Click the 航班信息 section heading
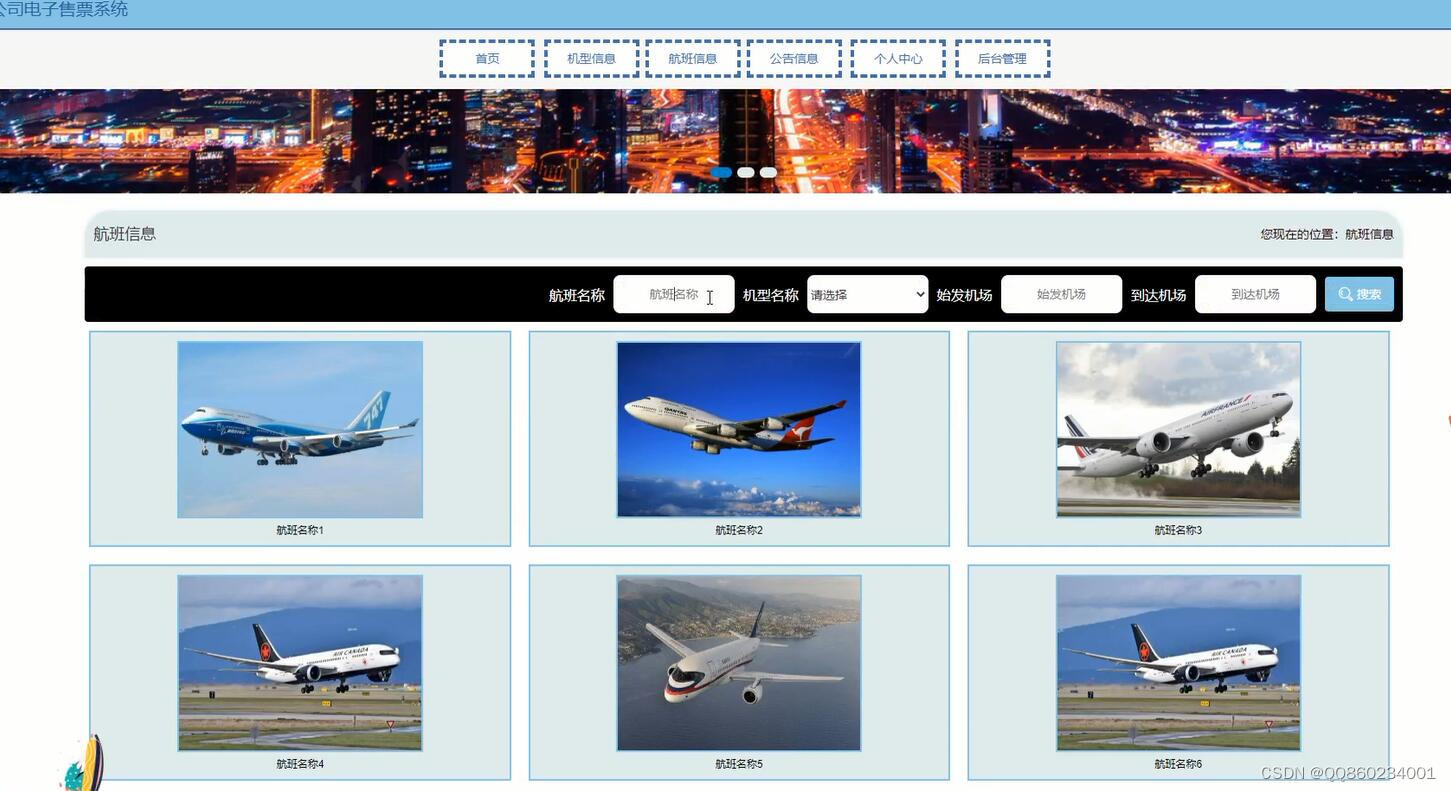The height and width of the screenshot is (791, 1451). pos(125,234)
